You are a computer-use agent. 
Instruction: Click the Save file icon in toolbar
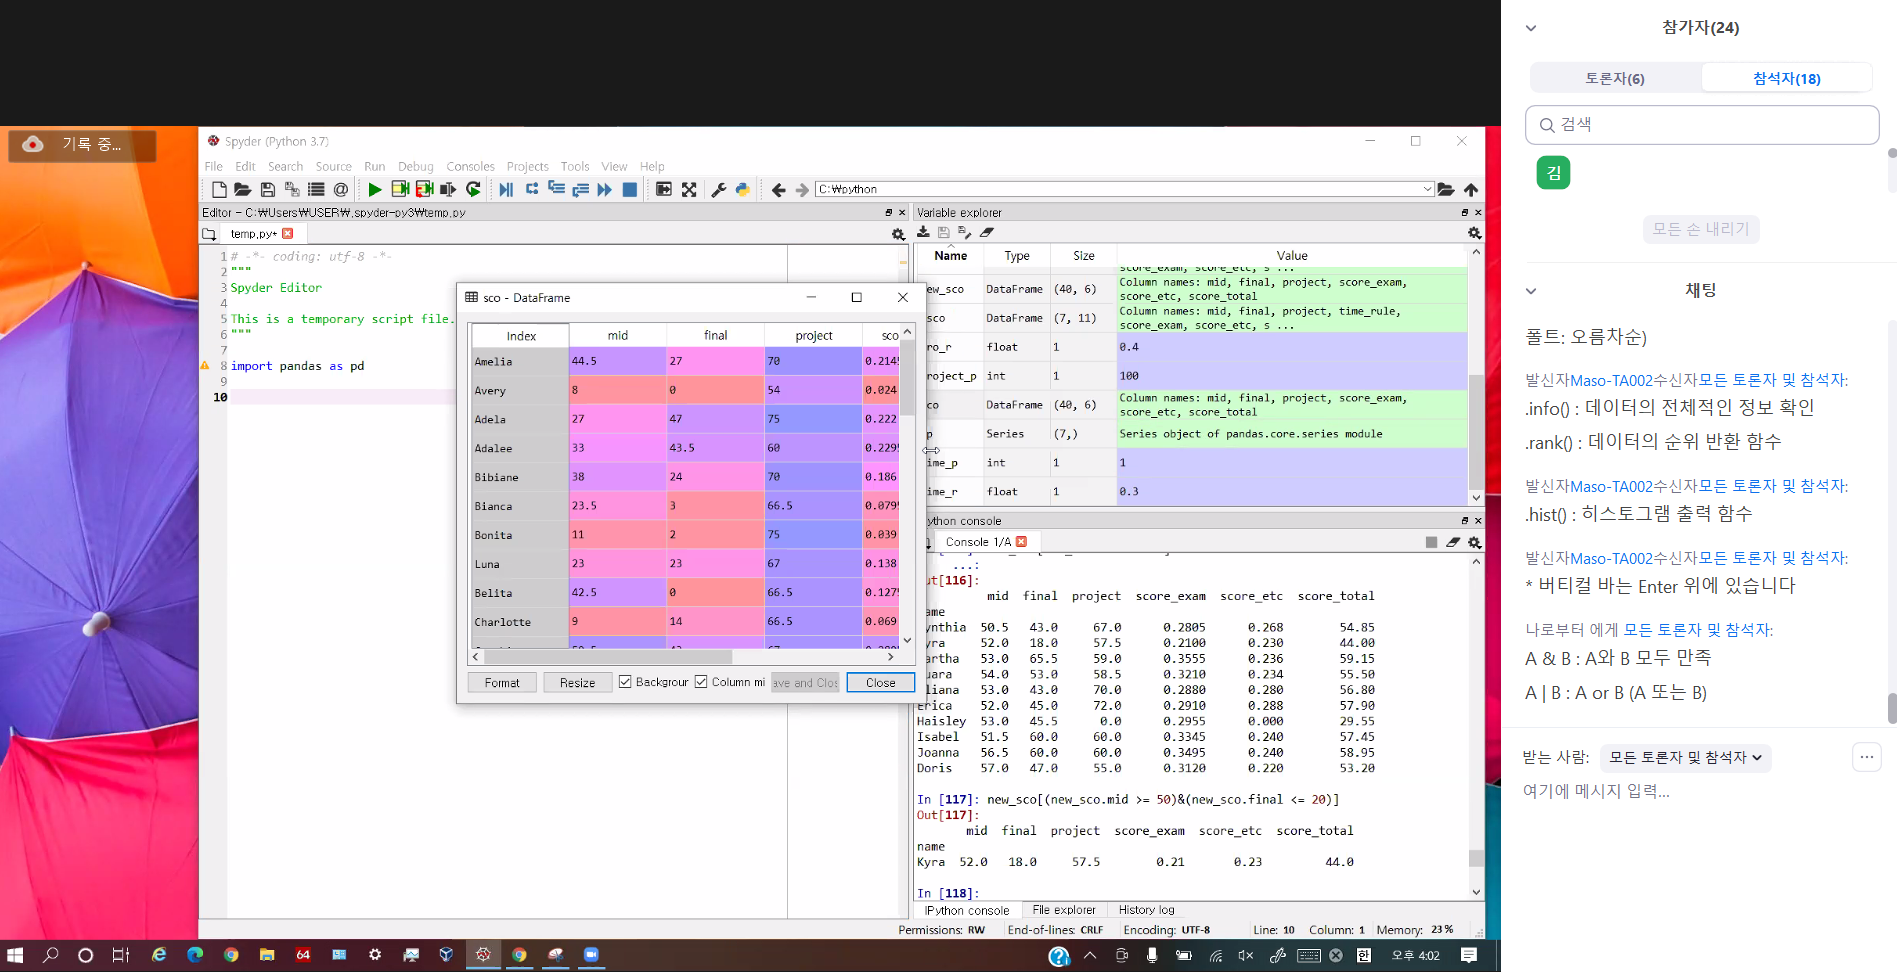(x=267, y=190)
